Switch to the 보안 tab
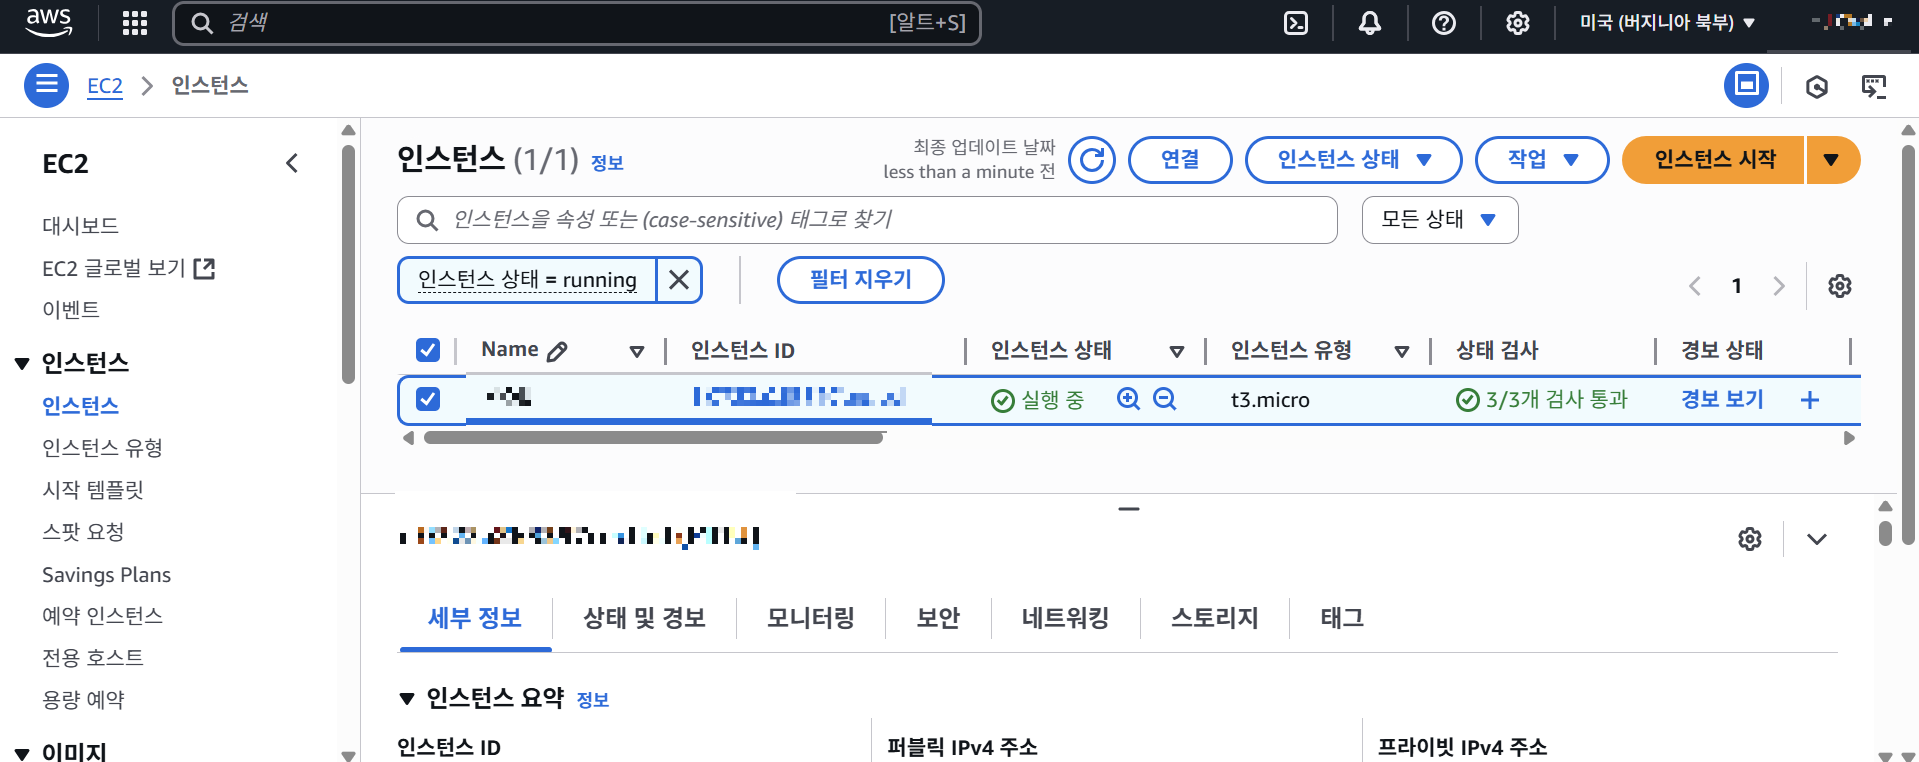The image size is (1919, 762). 939,618
